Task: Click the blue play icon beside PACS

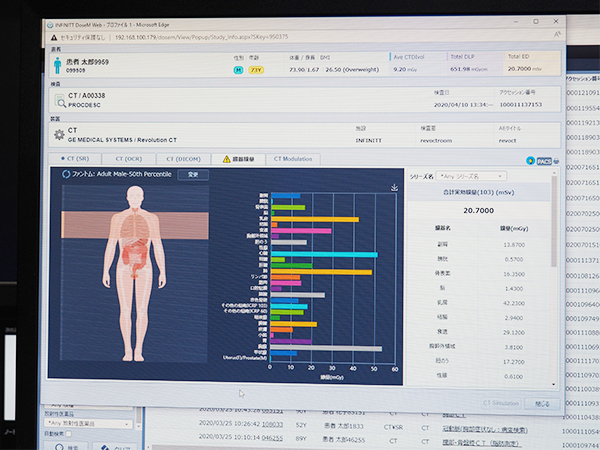Action: click(530, 160)
